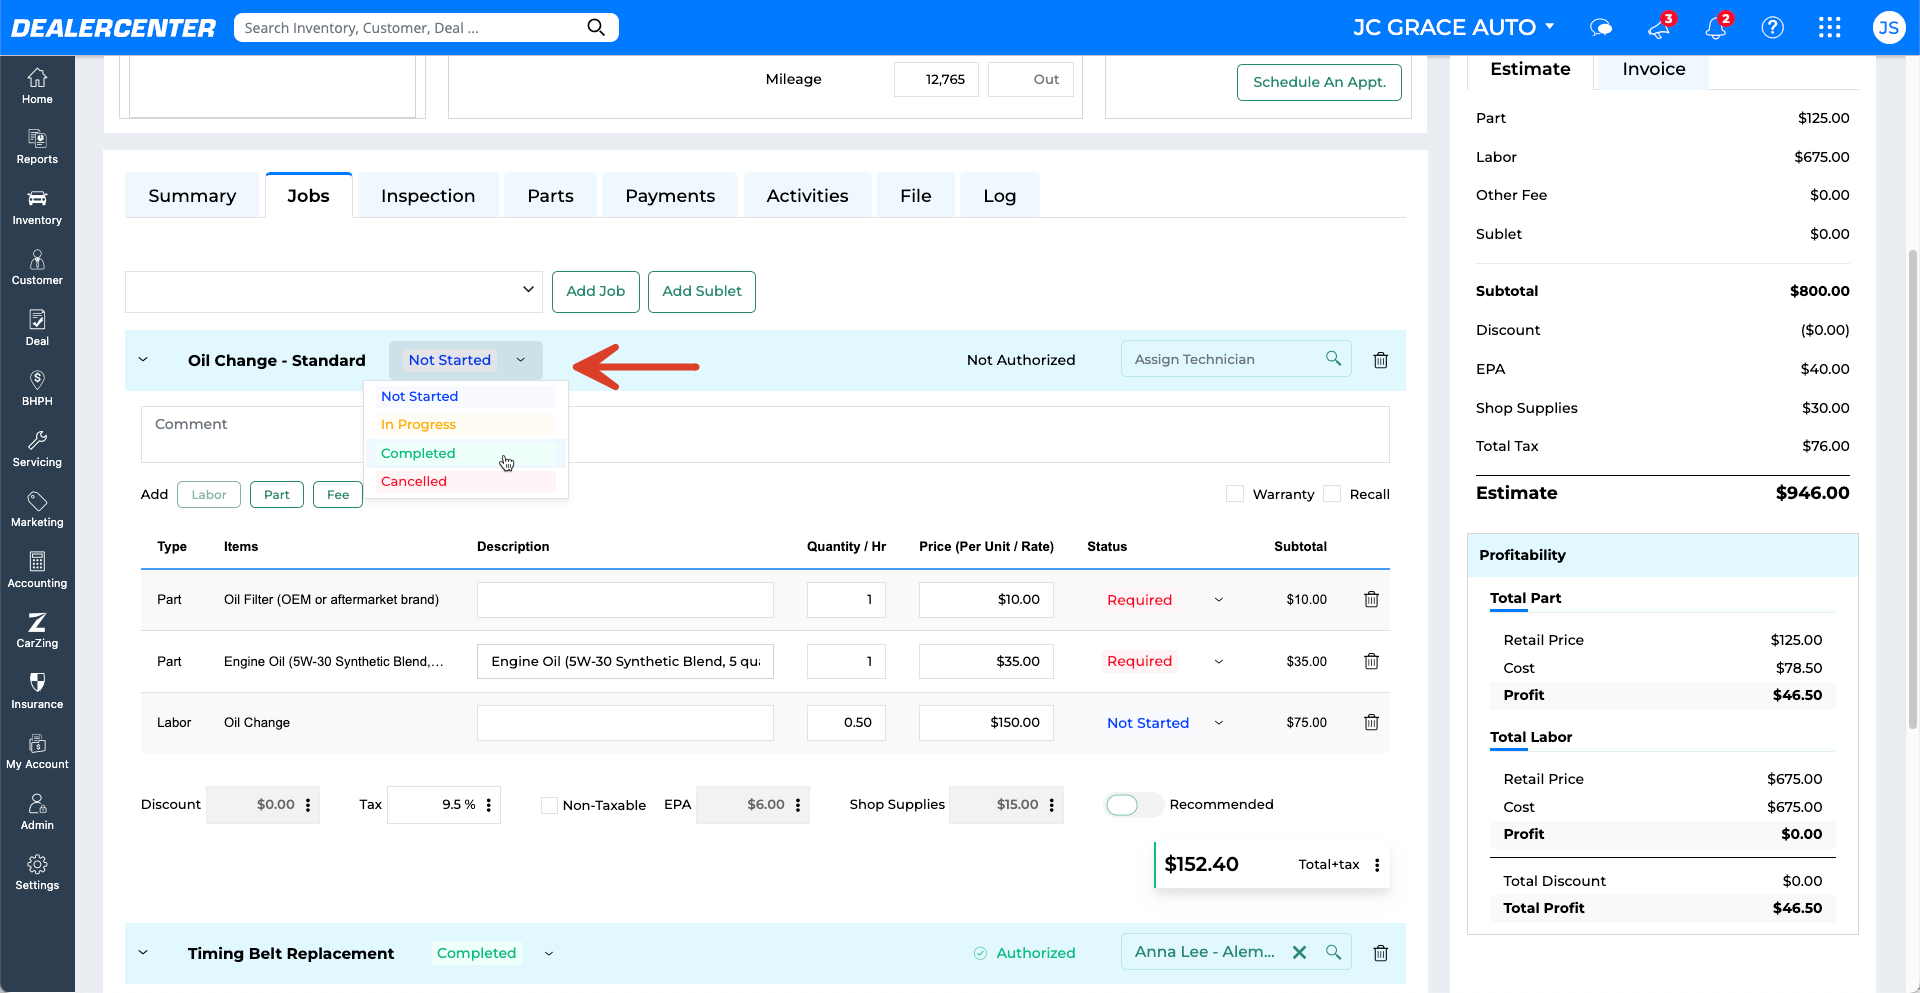Open the Total+tax options menu
The width and height of the screenshot is (1920, 993).
(x=1377, y=865)
